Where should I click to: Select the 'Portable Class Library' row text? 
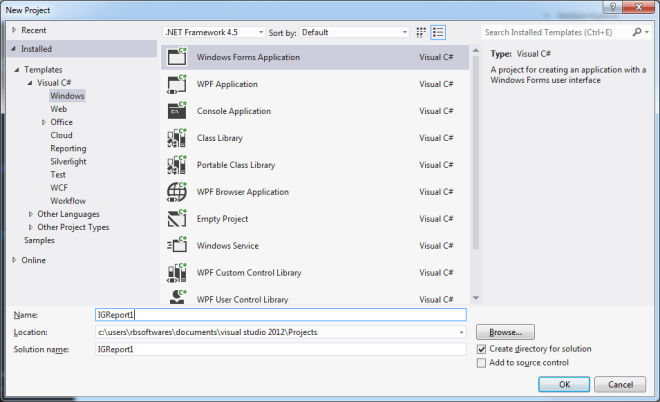click(x=236, y=165)
